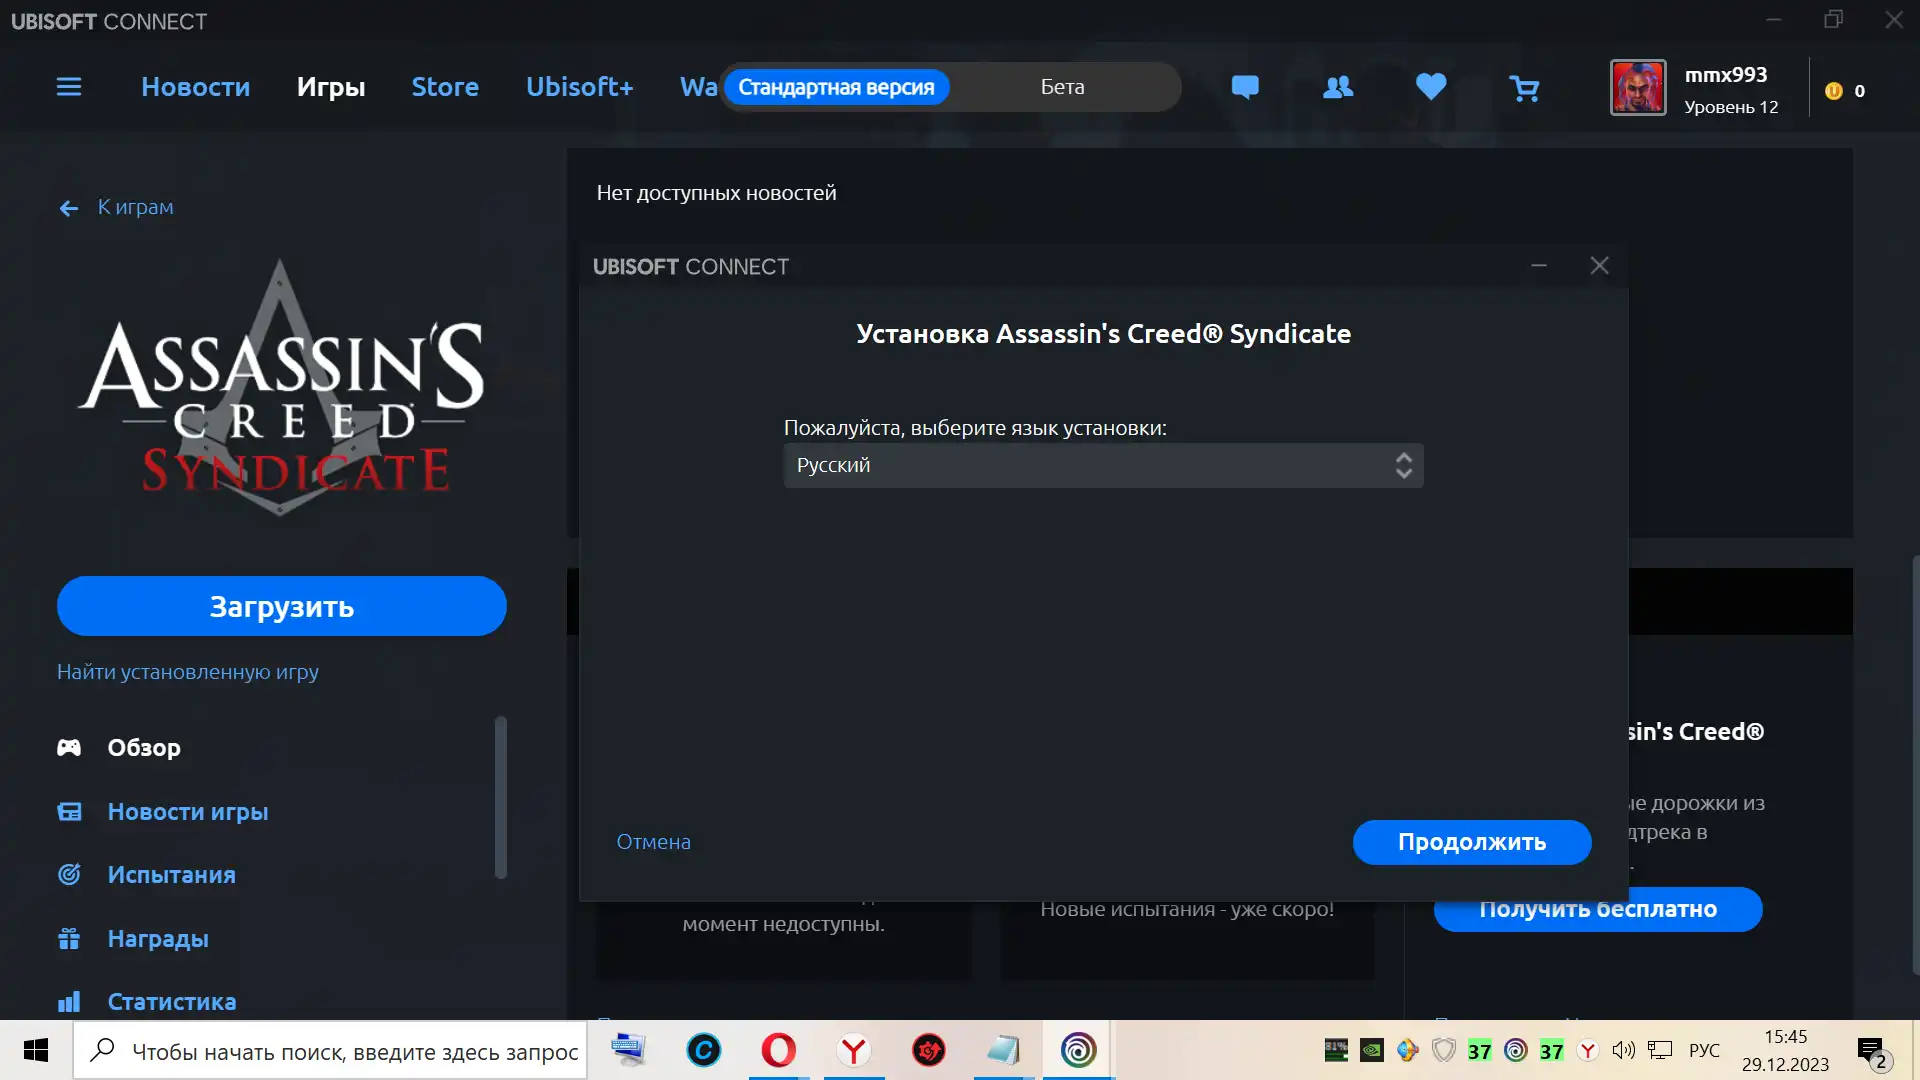Open NVIDIA tray icon
The width and height of the screenshot is (1920, 1080).
1372,1050
